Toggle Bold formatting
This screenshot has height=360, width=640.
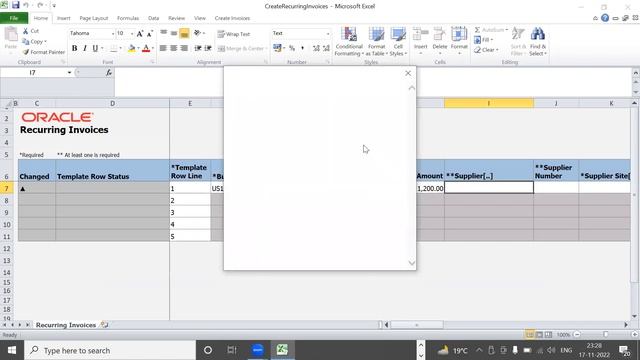point(74,48)
